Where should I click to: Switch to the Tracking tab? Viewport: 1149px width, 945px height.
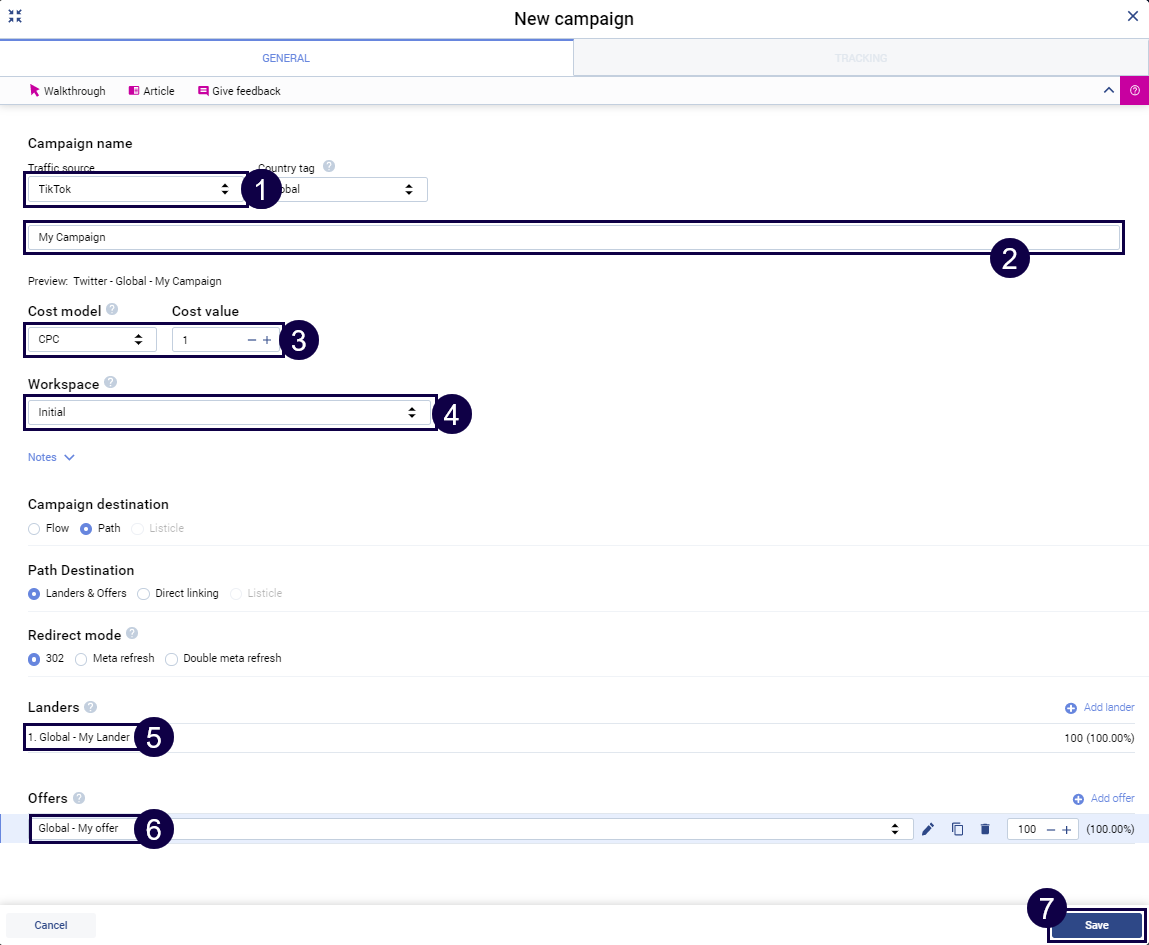click(860, 58)
